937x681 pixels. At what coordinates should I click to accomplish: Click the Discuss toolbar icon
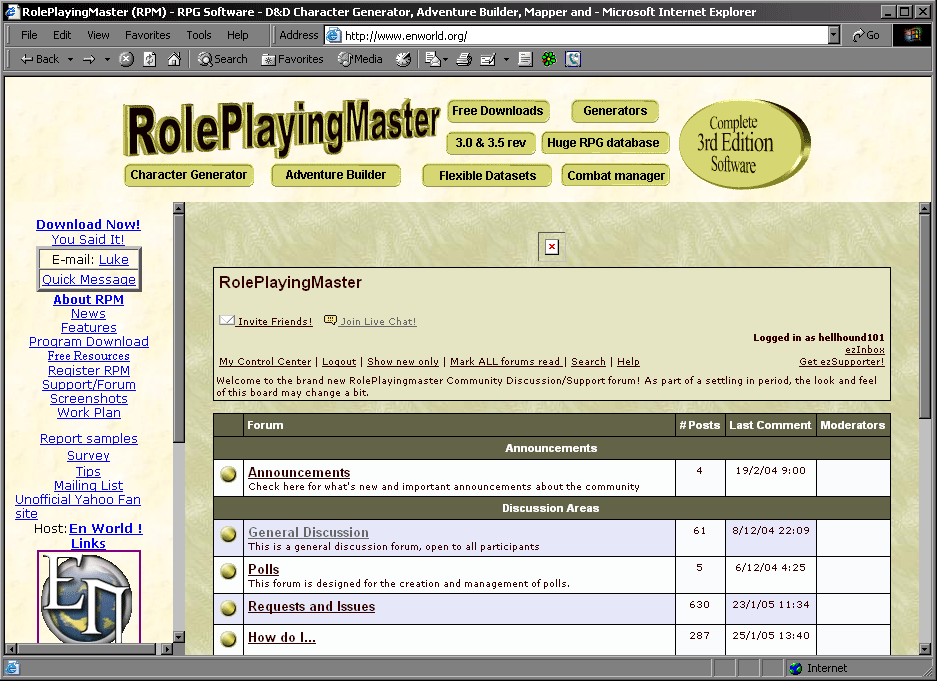click(525, 59)
